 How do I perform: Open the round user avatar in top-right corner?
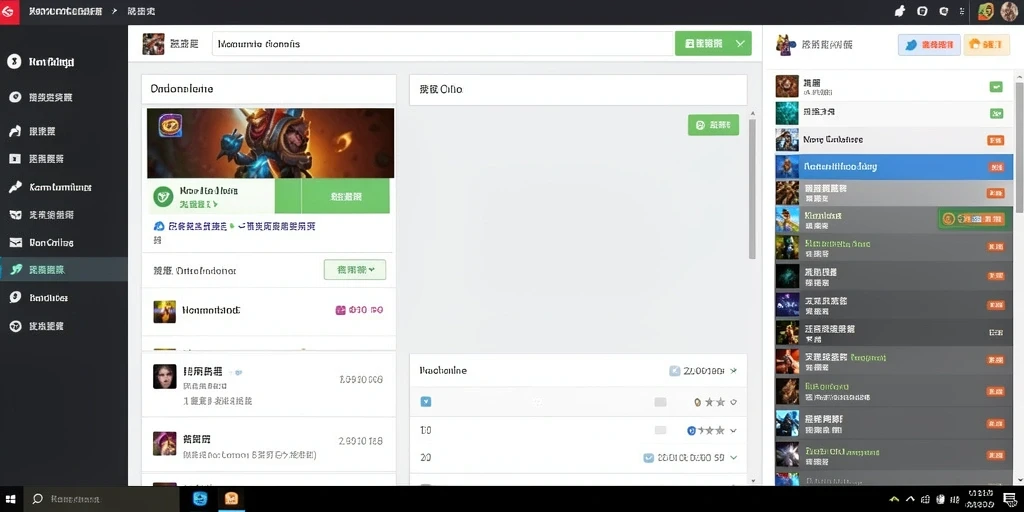click(x=1009, y=11)
